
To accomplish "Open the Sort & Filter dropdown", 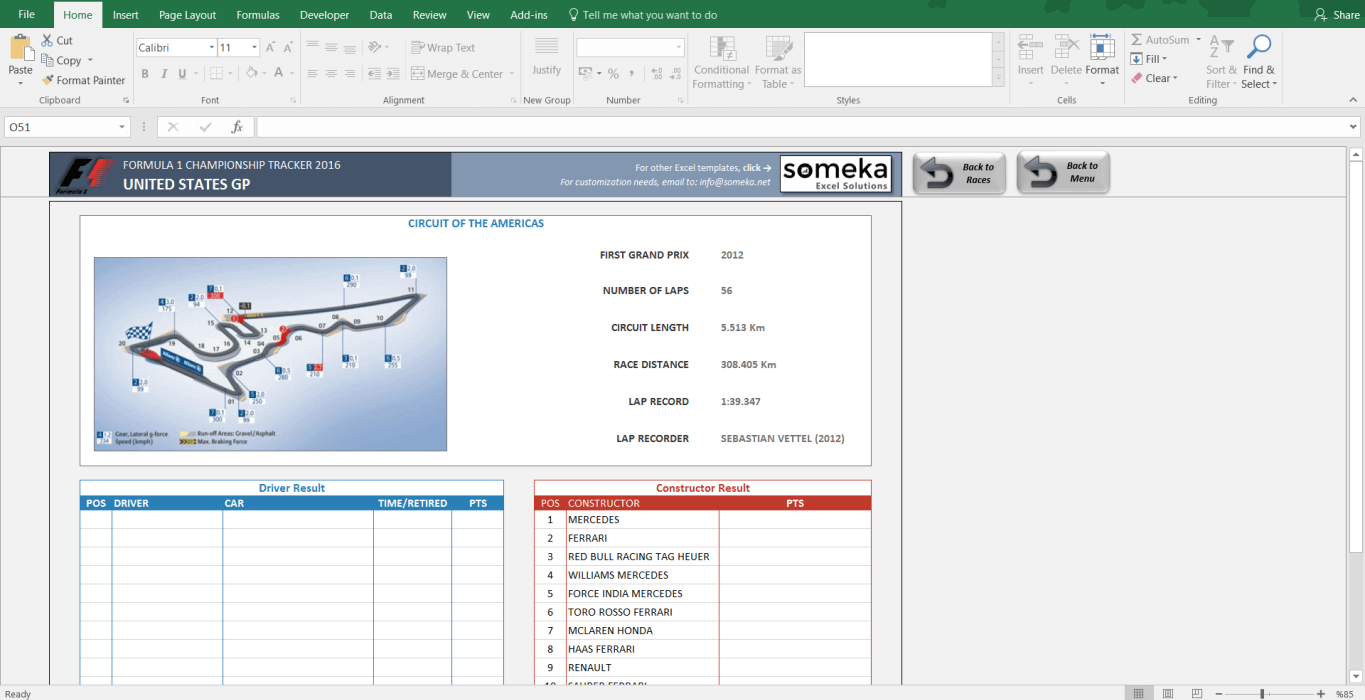I will tap(1221, 62).
